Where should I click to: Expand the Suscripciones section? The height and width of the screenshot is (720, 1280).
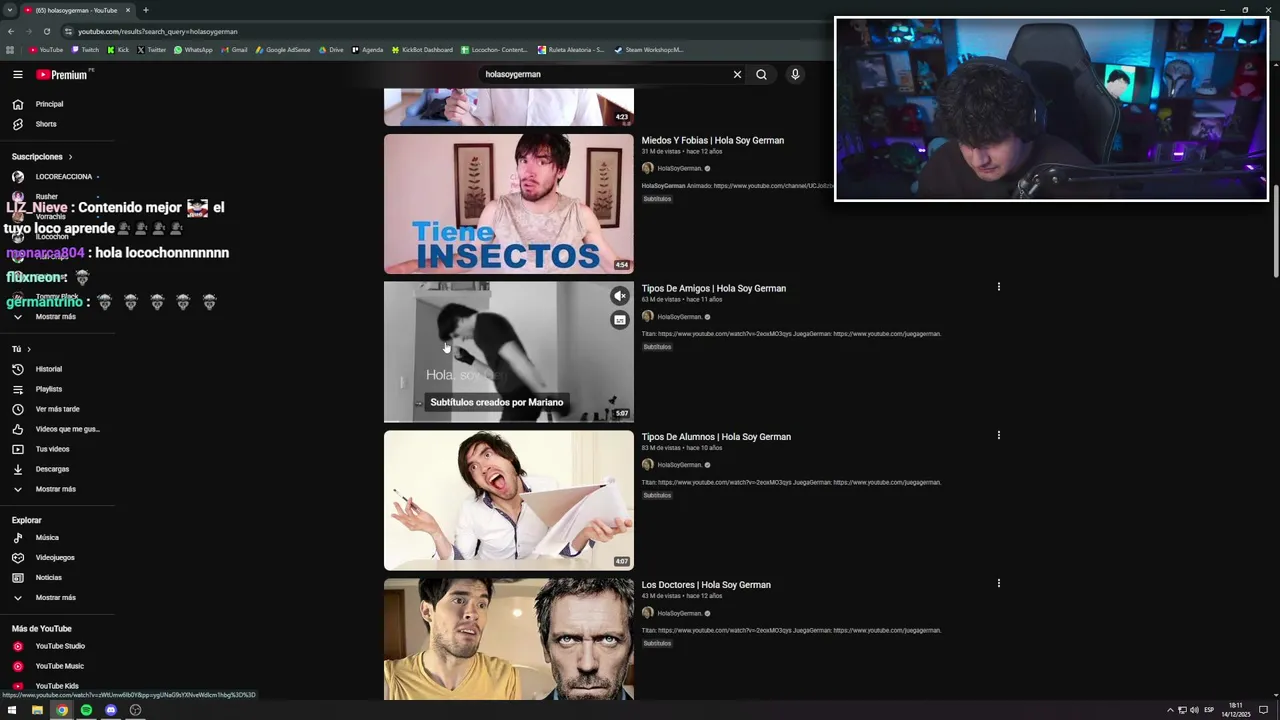click(x=42, y=157)
